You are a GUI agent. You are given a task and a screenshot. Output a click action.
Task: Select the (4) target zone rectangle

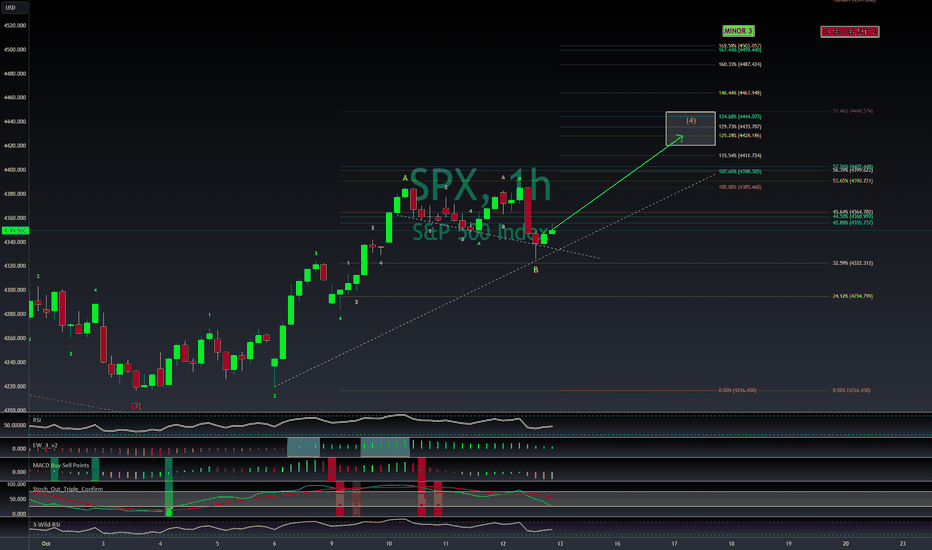coord(690,128)
